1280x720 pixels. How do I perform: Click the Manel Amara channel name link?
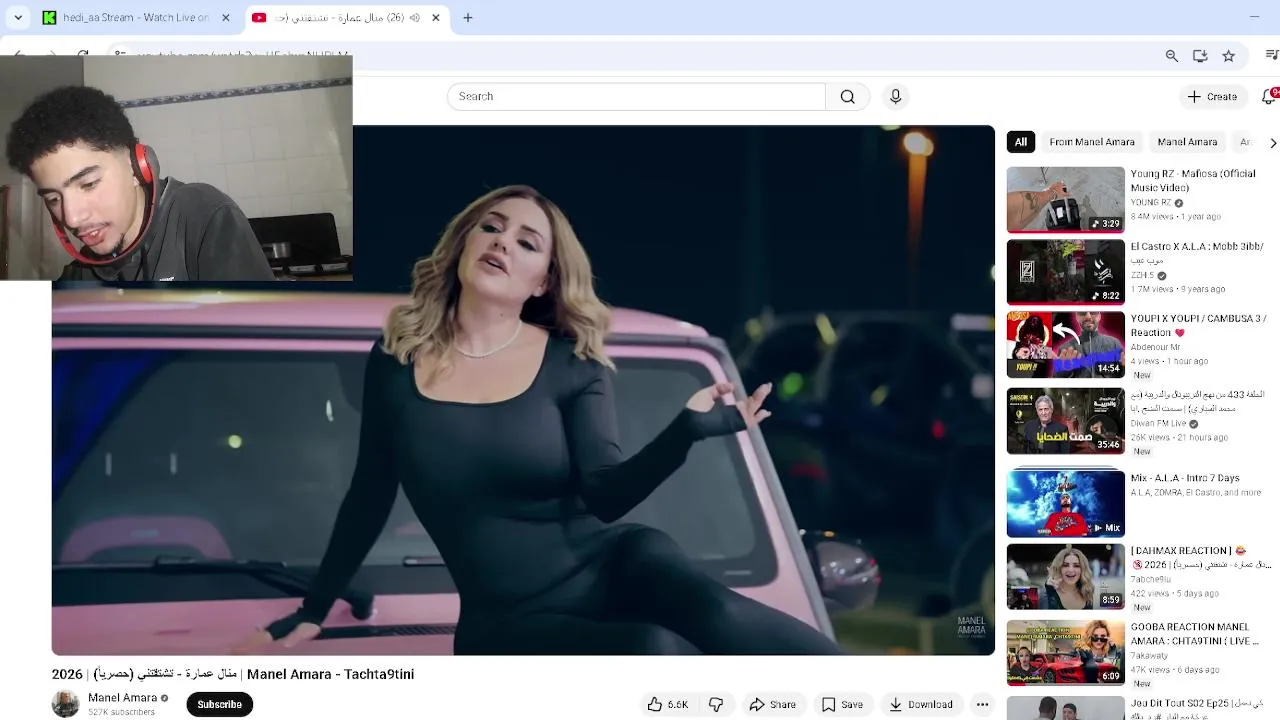point(122,697)
